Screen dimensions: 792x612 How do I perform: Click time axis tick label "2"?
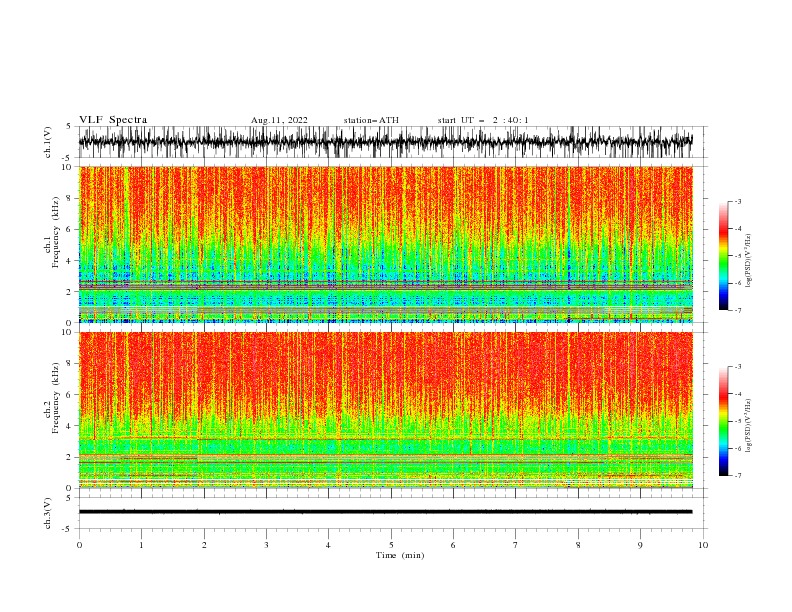(204, 545)
